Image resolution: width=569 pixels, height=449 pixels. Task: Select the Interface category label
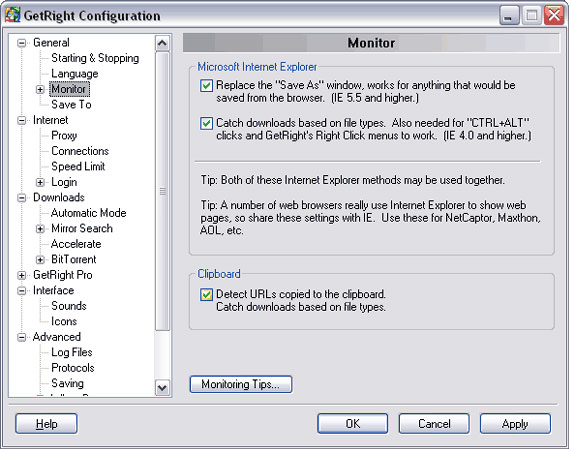coord(53,291)
